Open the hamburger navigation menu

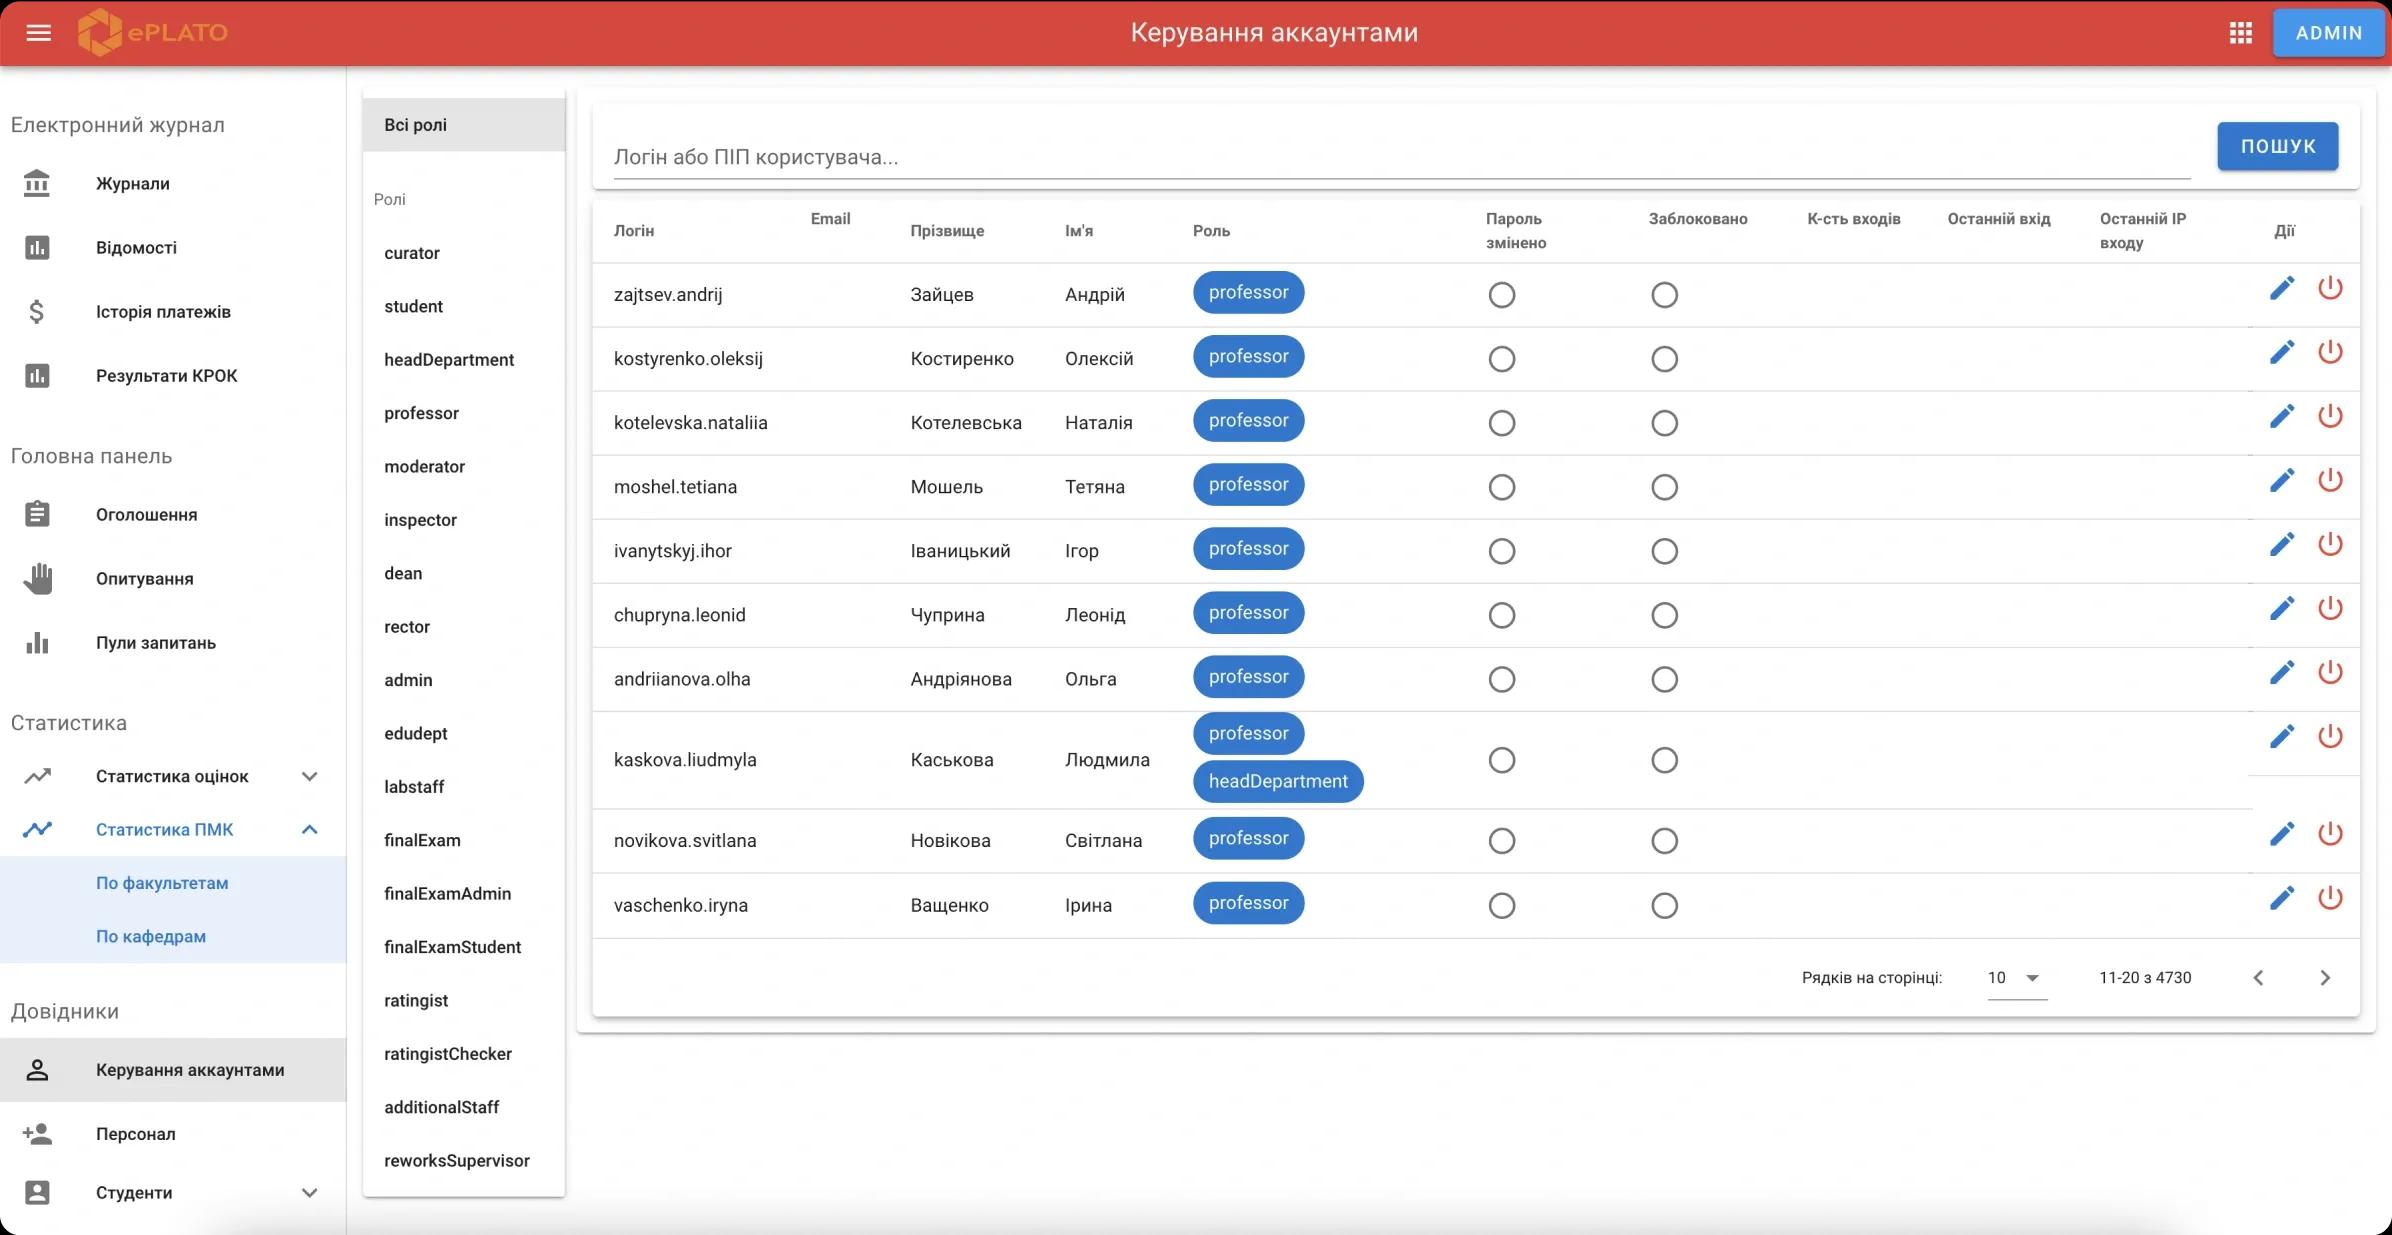coord(38,33)
